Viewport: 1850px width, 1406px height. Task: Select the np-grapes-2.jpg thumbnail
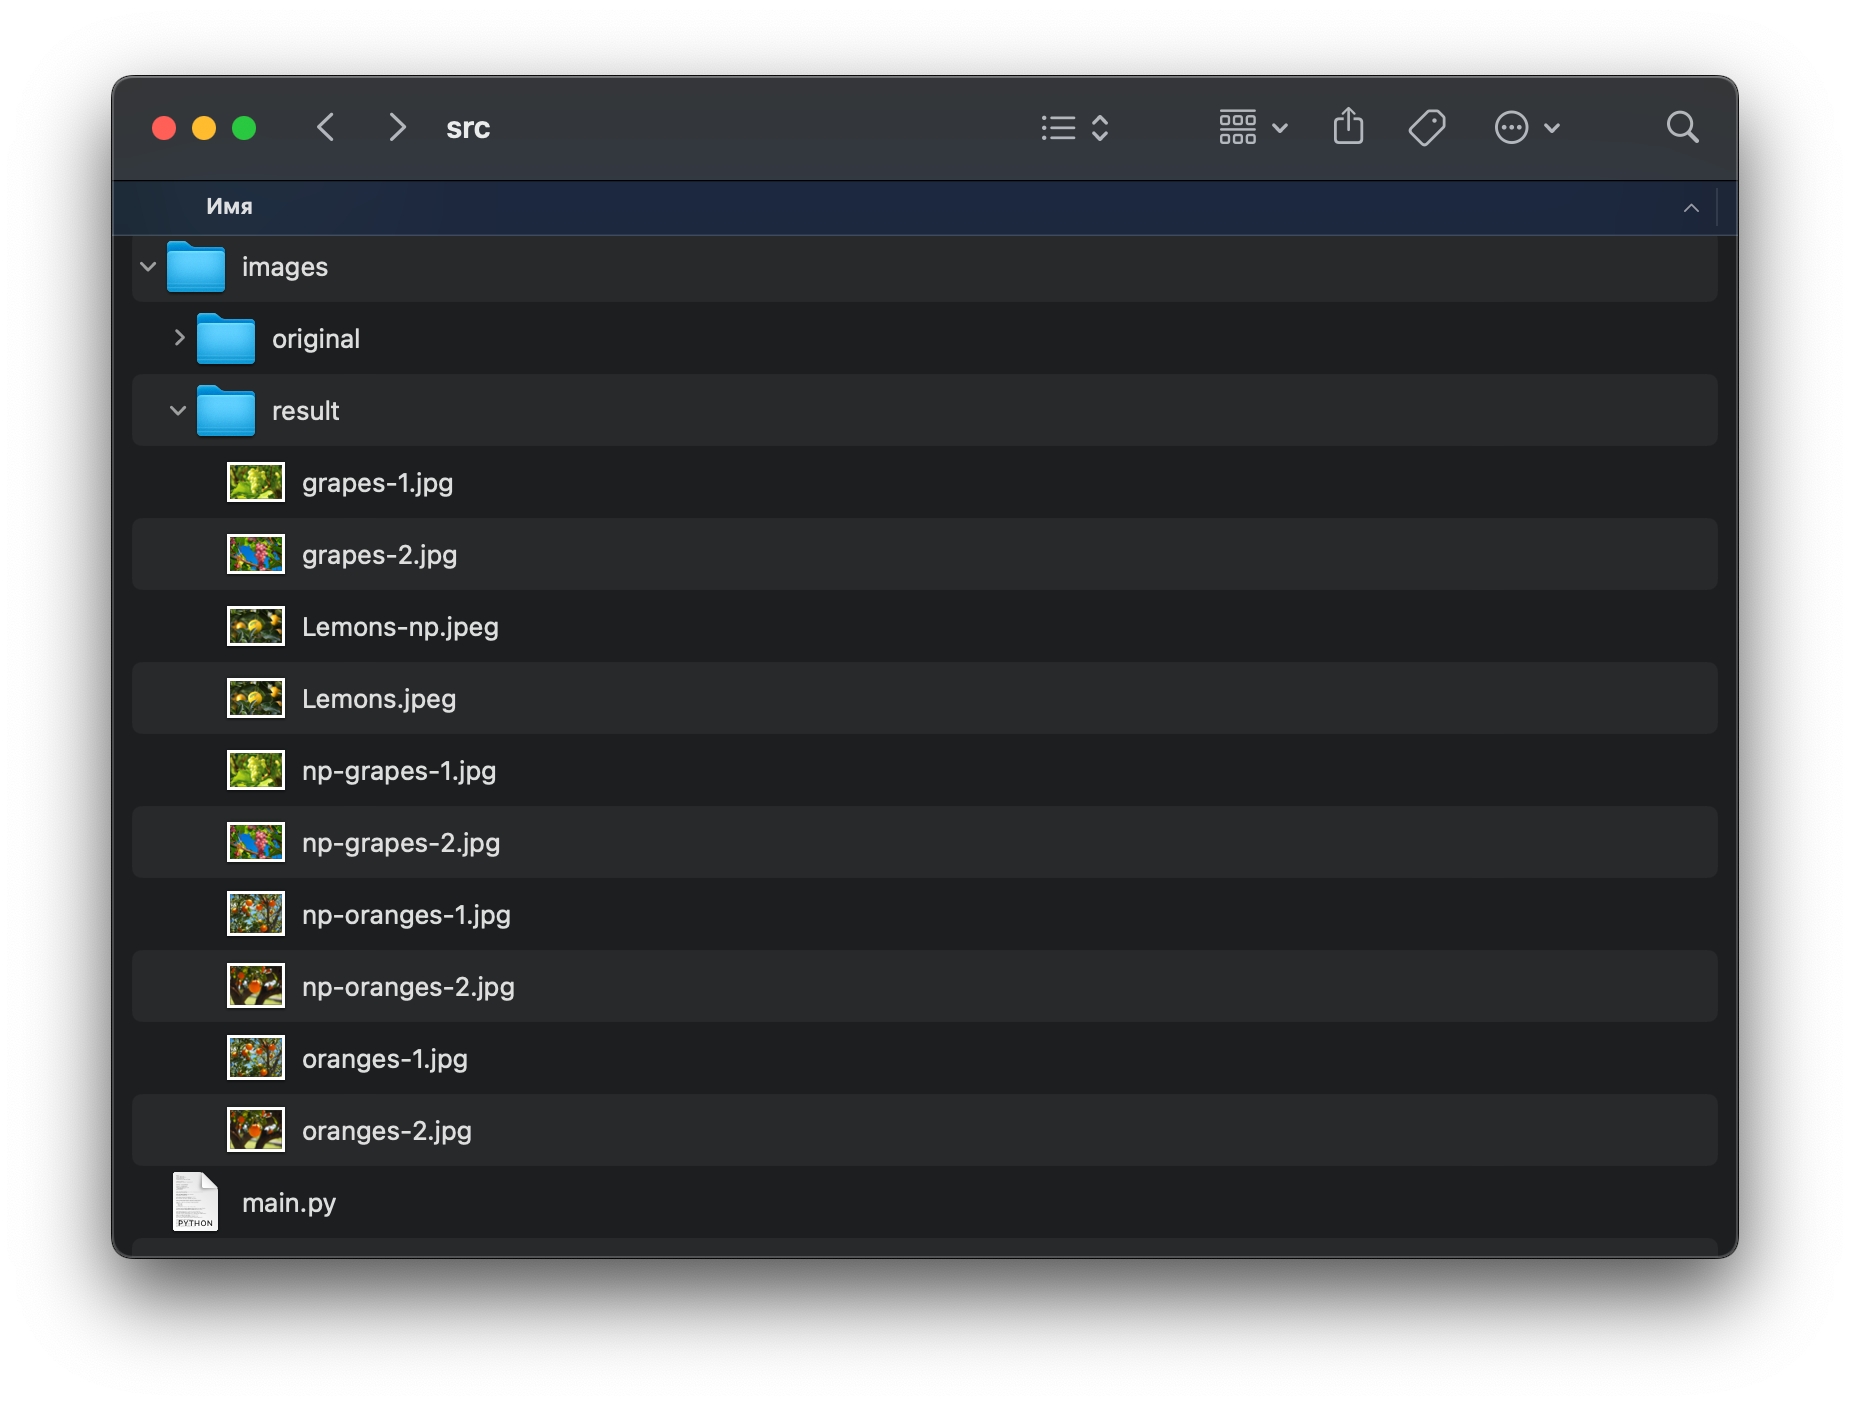256,842
